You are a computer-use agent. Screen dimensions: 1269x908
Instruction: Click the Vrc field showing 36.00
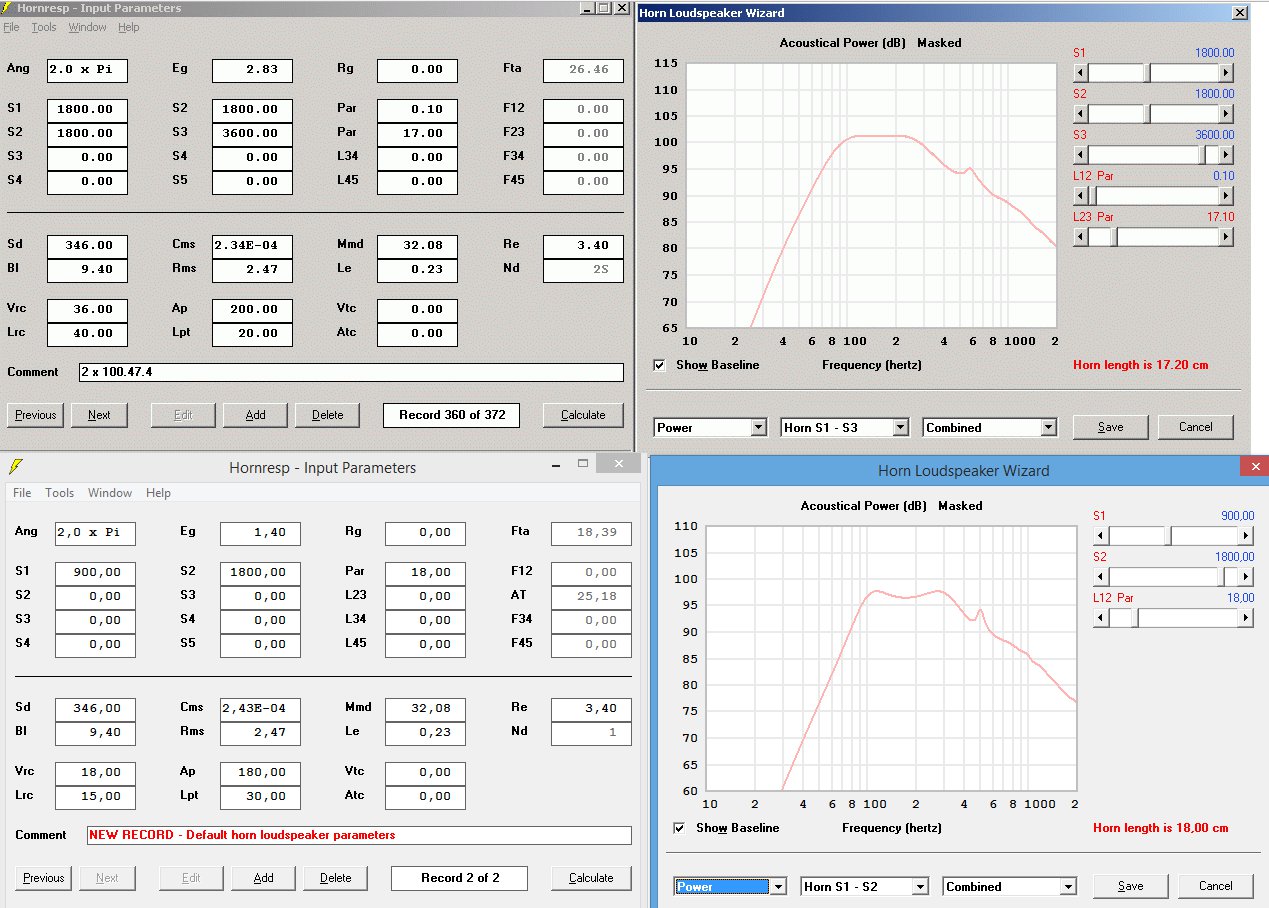[x=87, y=310]
